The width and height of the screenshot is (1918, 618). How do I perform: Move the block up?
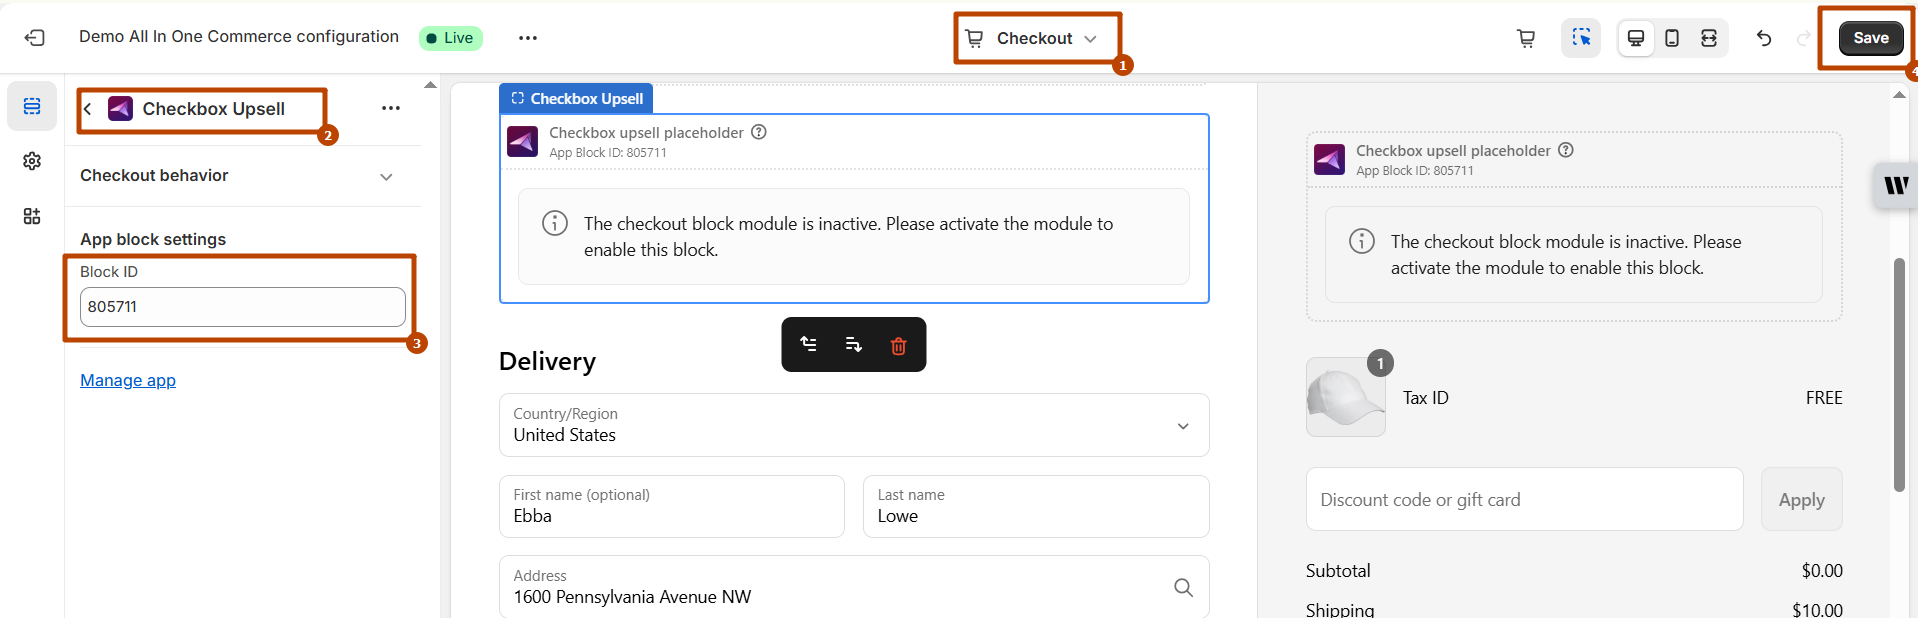808,345
